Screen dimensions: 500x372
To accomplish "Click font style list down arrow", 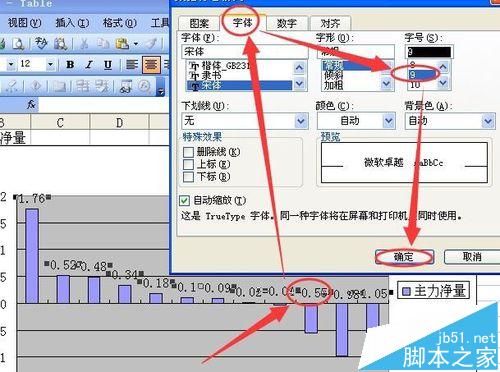I will pyautogui.click(x=386, y=83).
